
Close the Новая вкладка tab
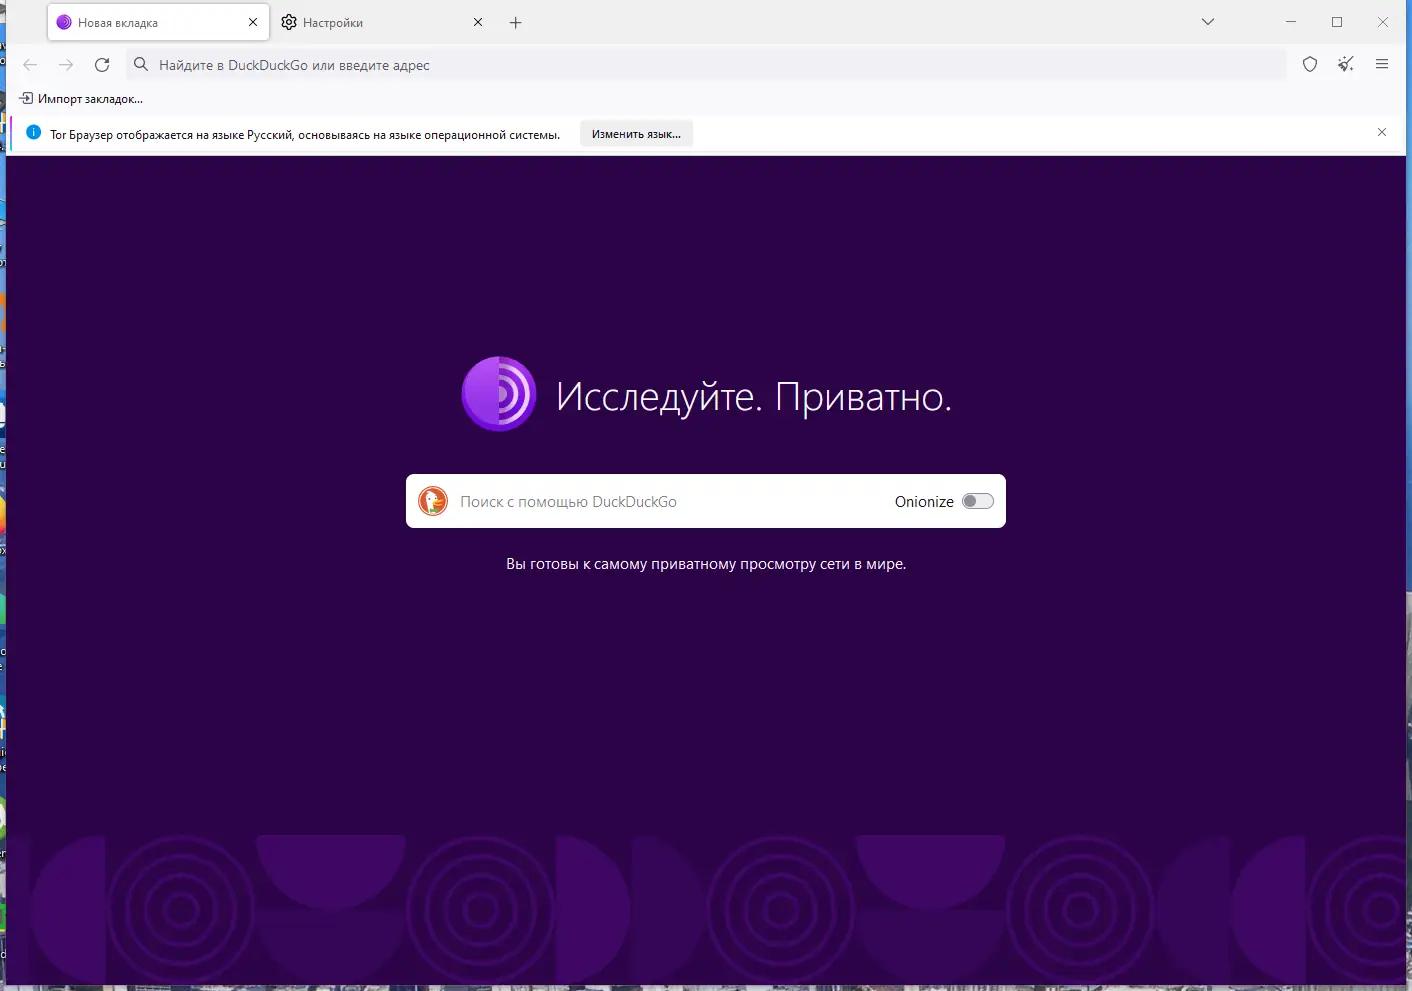pyautogui.click(x=253, y=22)
